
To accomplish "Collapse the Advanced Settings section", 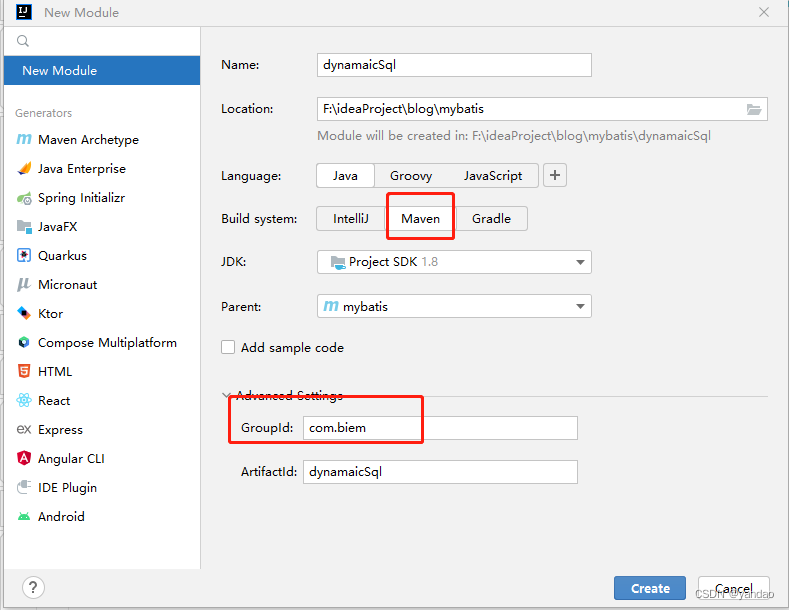I will (226, 396).
